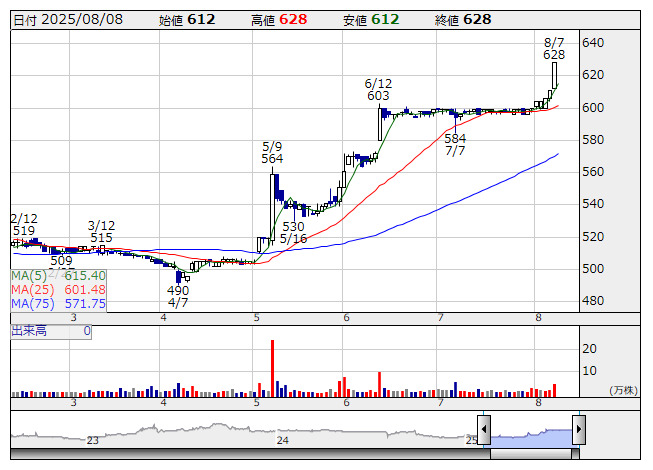Viewport: 653px width, 470px height.
Task: Click the MA(5) 615.40 legend entry
Action: 58,276
